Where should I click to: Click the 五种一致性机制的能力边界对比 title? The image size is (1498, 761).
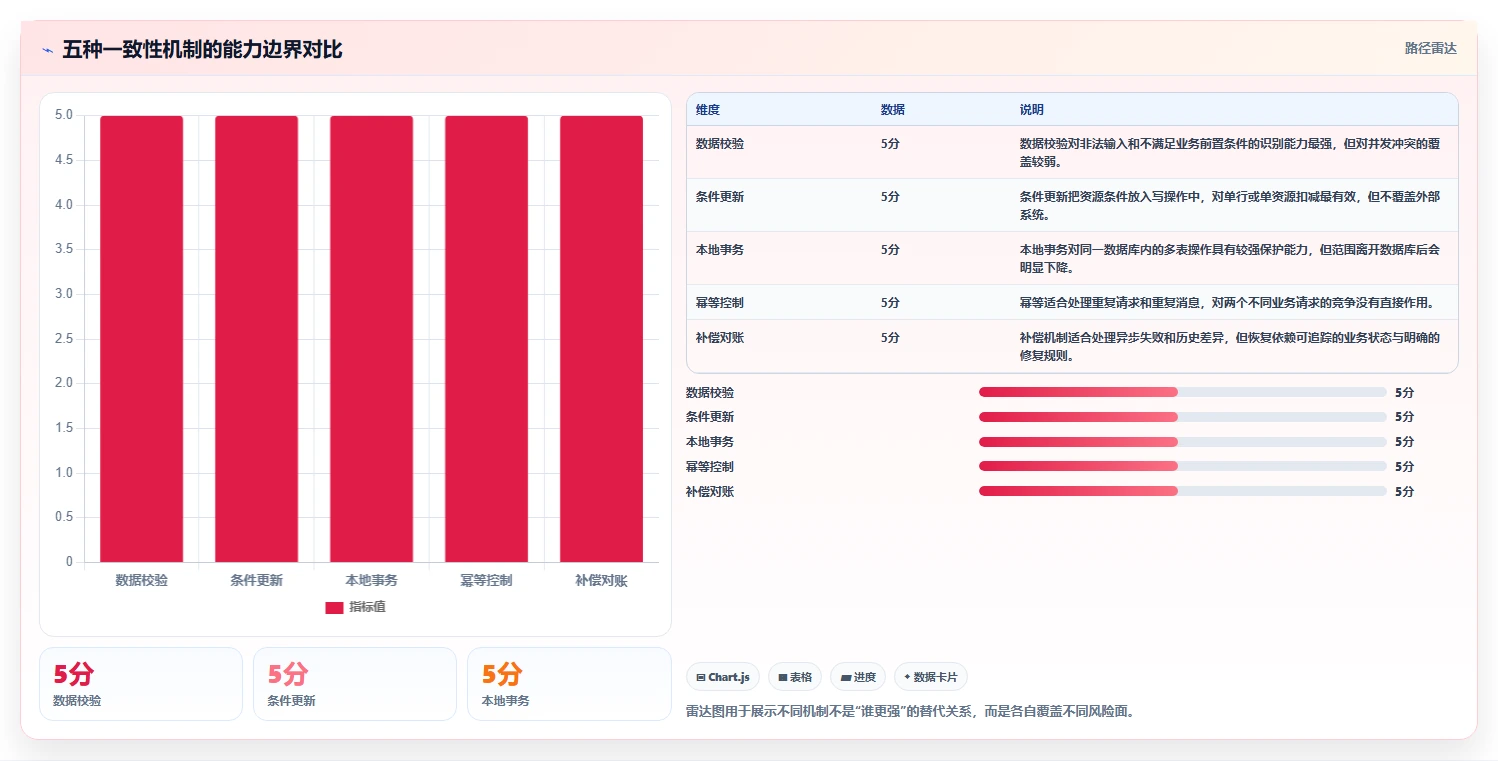202,49
